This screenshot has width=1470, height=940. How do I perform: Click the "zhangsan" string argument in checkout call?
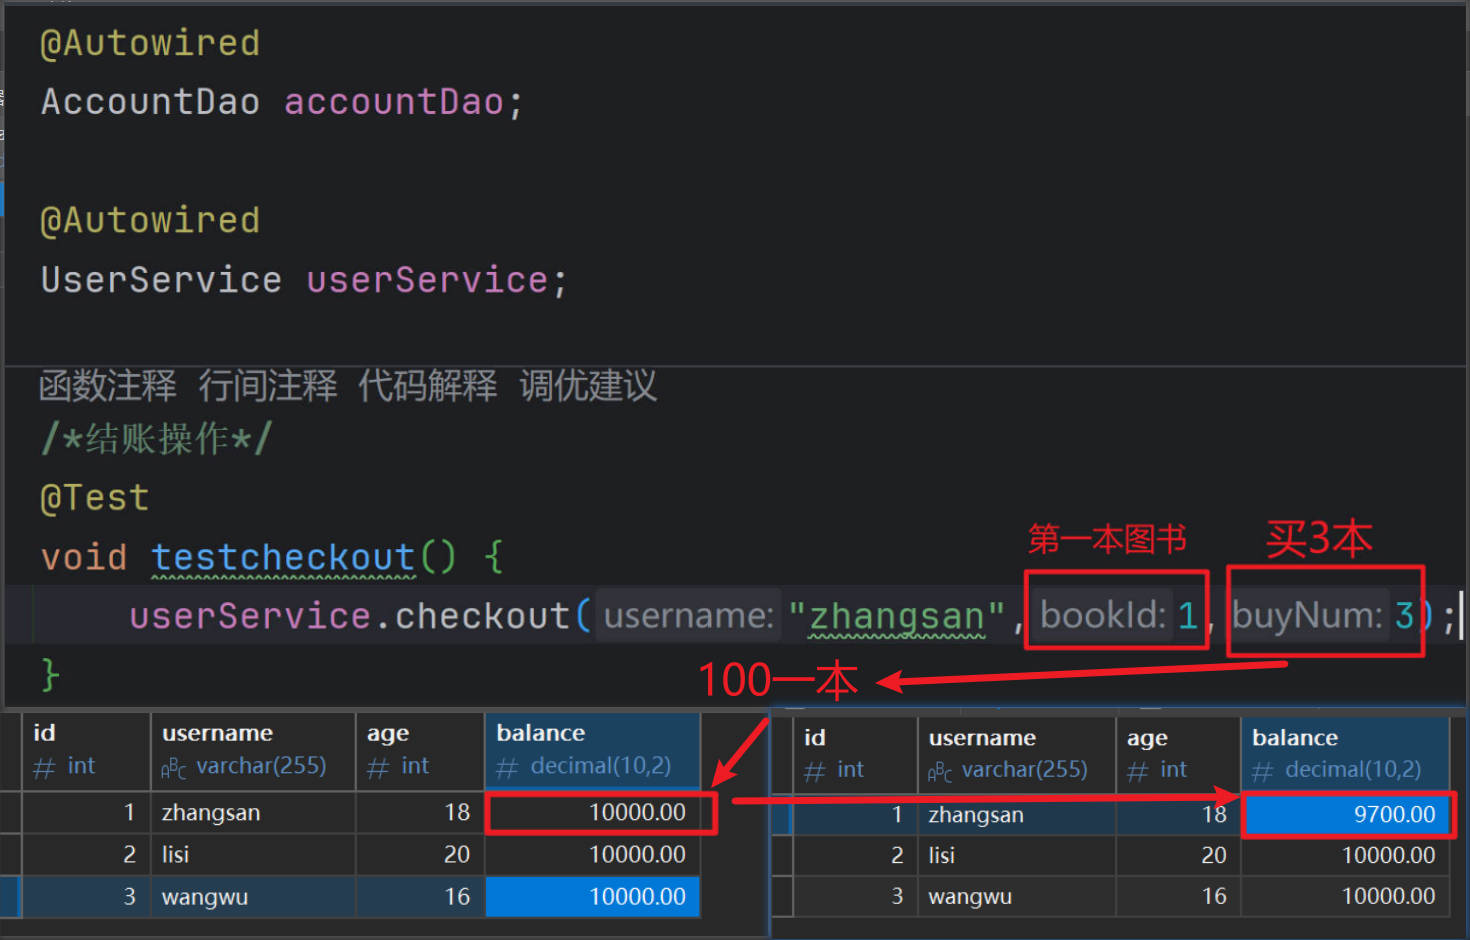coord(896,616)
